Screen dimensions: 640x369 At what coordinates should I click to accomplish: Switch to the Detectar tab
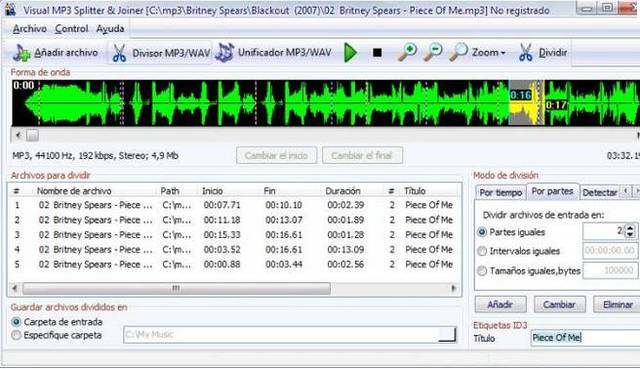click(599, 193)
